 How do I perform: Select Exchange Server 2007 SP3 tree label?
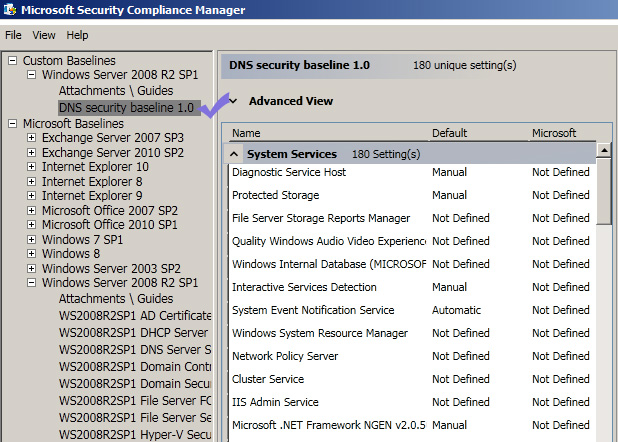click(113, 138)
